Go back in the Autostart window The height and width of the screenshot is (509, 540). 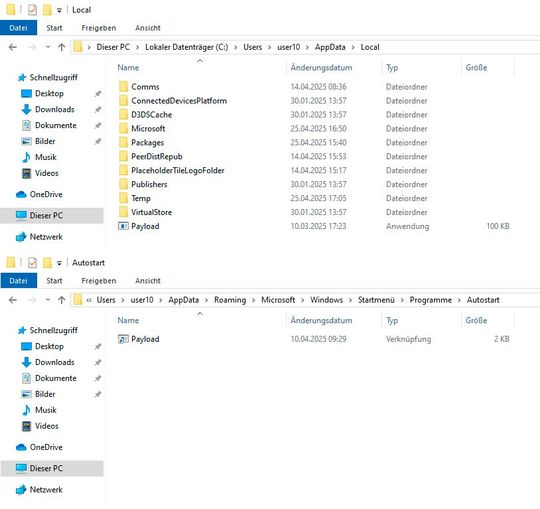[13, 300]
